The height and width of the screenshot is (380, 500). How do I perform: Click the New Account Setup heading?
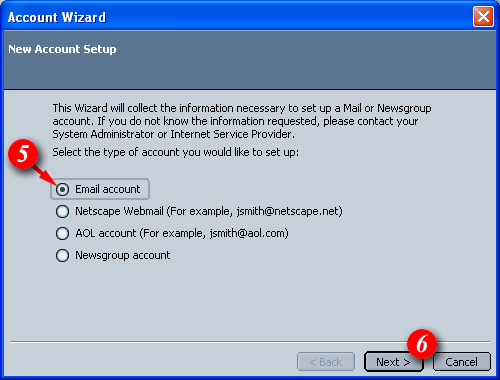[62, 49]
